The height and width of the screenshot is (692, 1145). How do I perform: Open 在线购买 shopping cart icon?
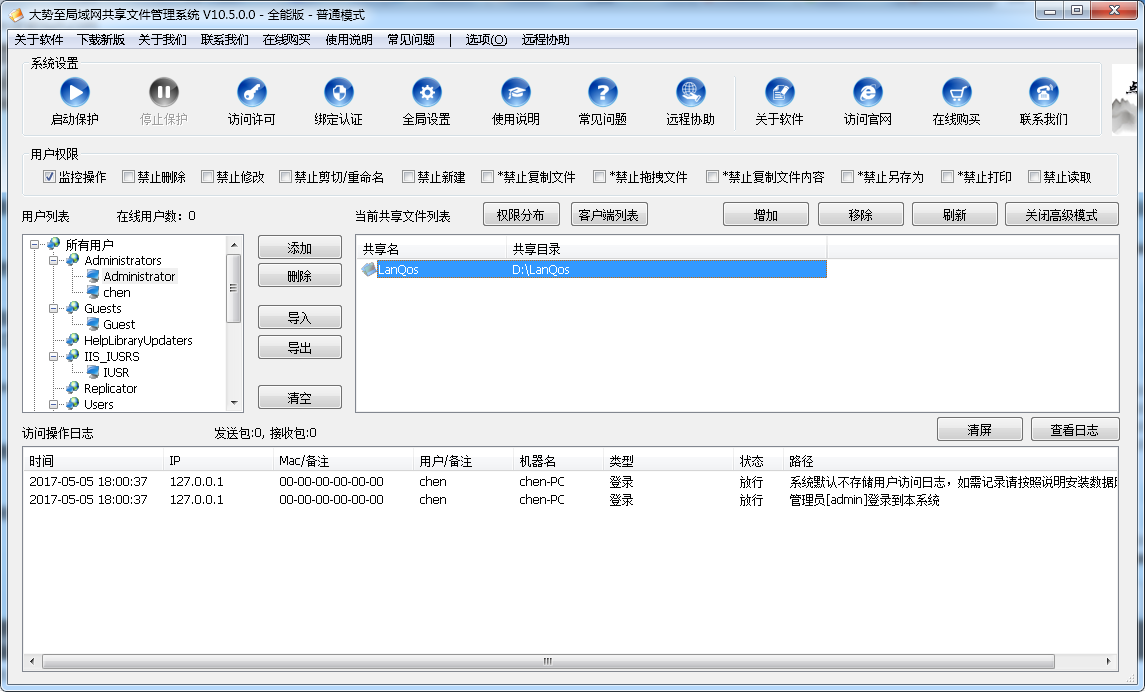[956, 93]
